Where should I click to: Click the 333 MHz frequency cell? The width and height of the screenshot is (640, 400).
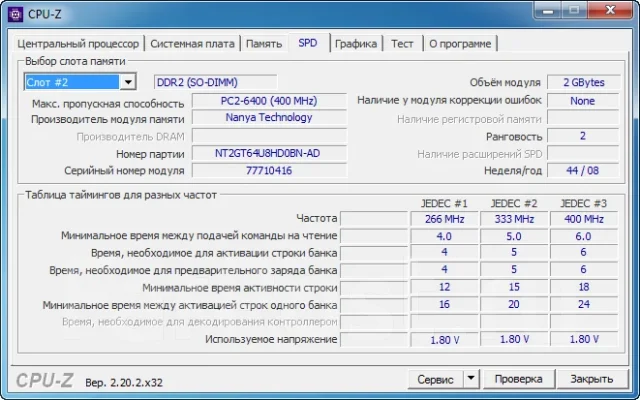tap(514, 219)
